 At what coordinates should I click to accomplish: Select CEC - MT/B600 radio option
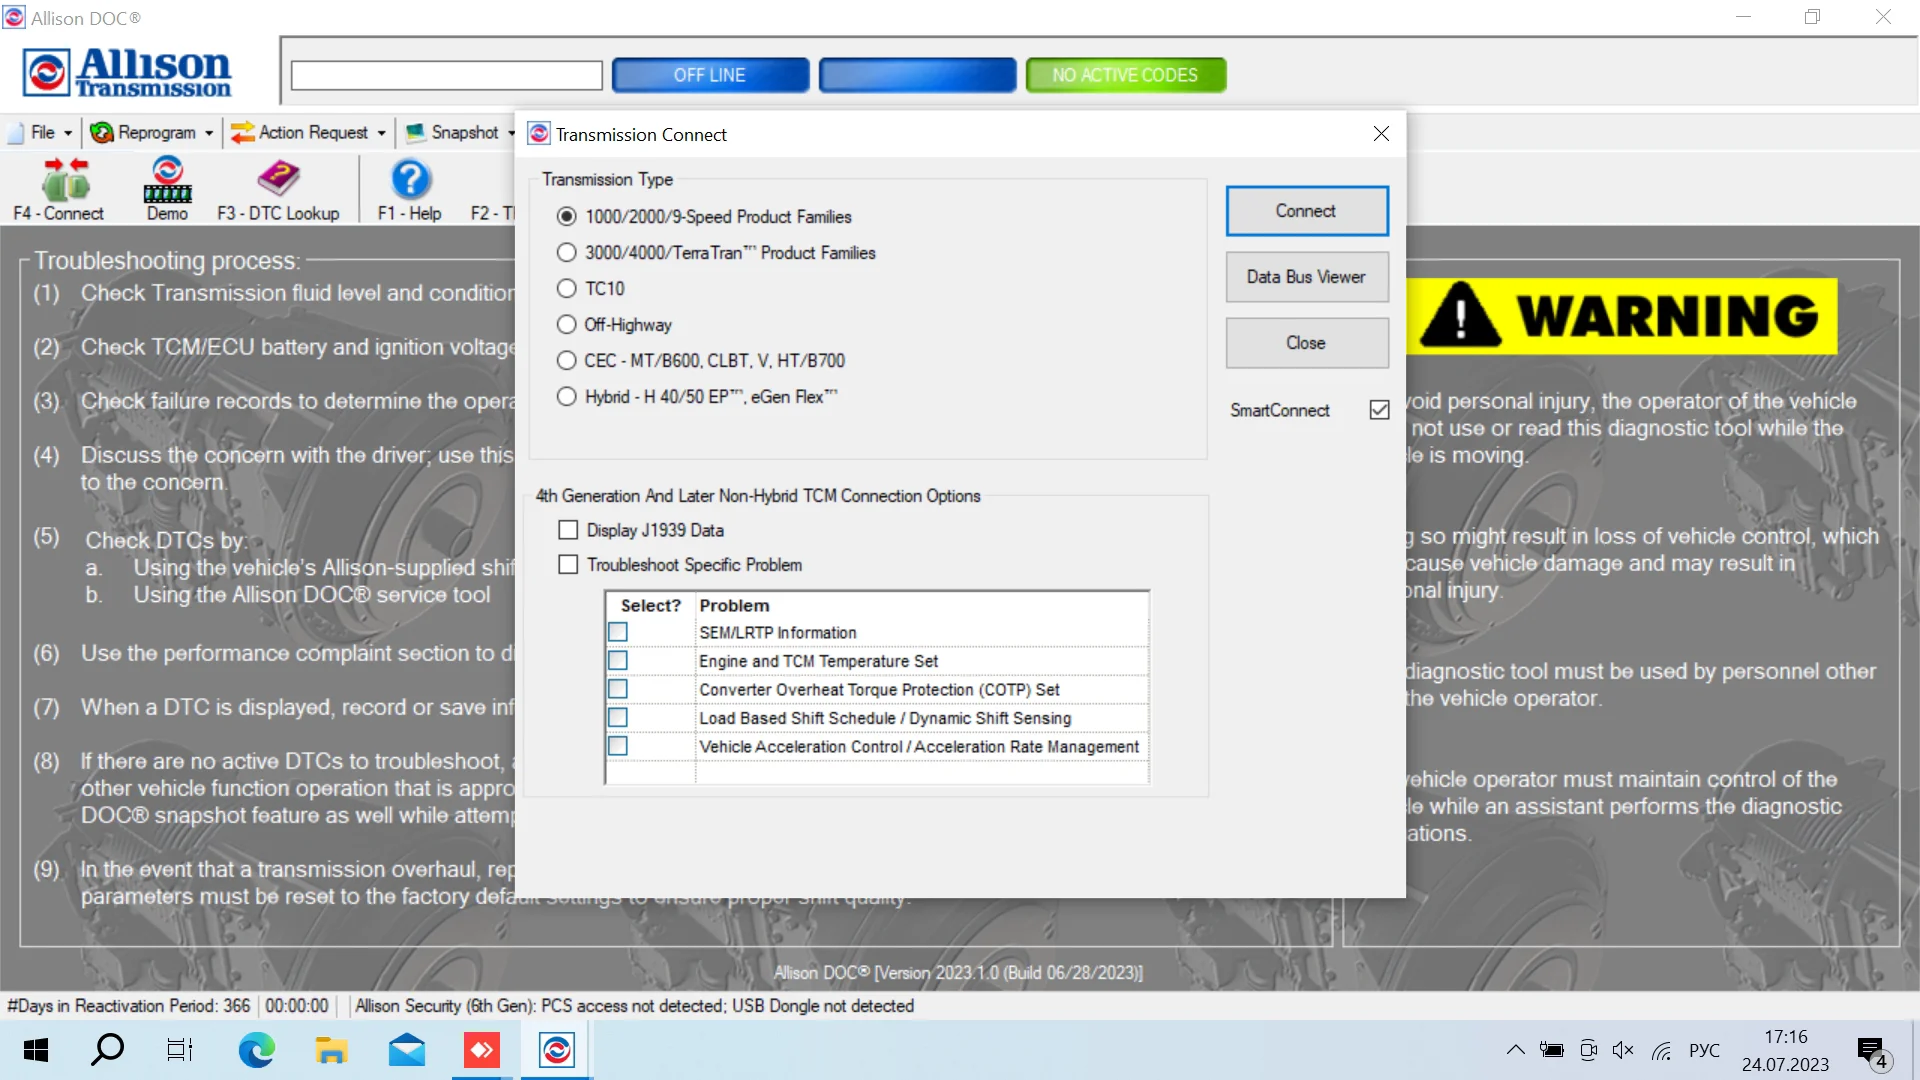[x=567, y=361]
